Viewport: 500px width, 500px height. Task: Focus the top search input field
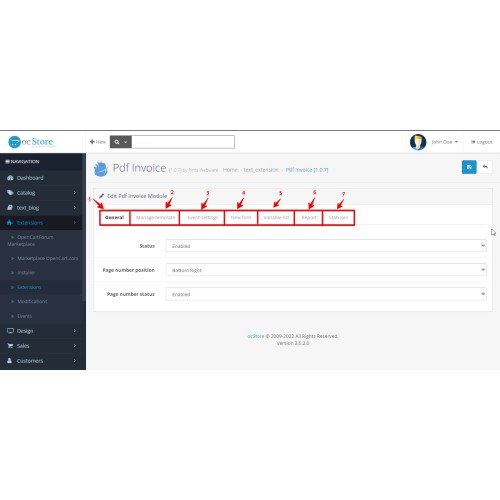coord(183,142)
